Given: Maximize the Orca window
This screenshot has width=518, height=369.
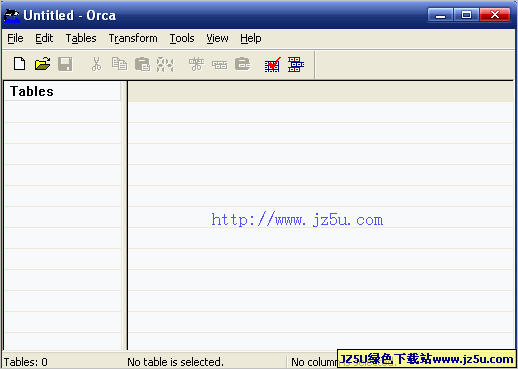Looking at the screenshot, I should pos(466,15).
